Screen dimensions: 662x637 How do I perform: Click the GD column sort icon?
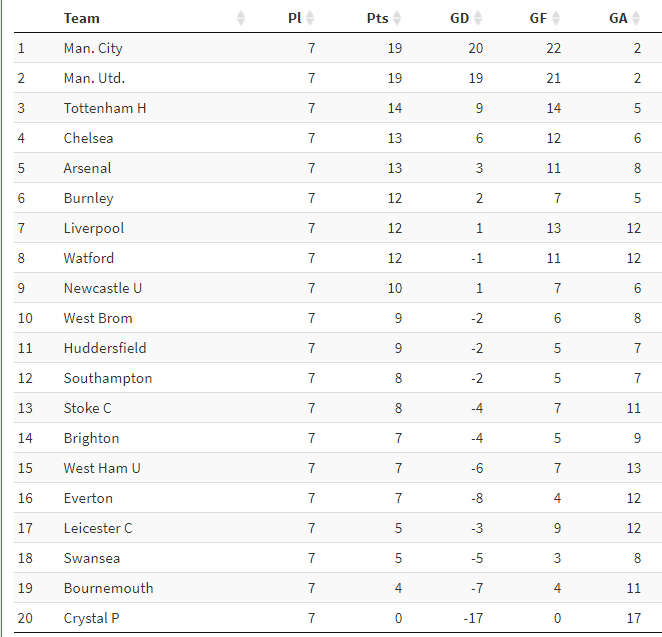[477, 18]
